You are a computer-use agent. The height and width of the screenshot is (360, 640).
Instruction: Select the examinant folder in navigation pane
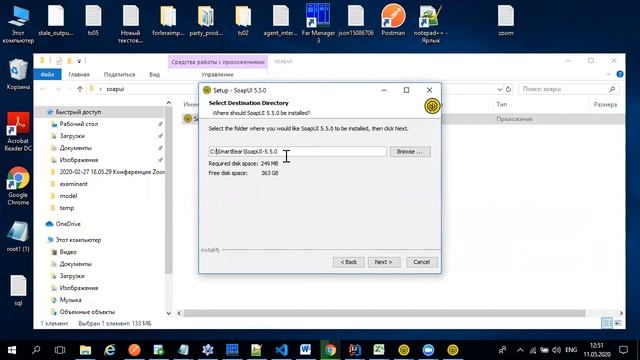point(73,184)
